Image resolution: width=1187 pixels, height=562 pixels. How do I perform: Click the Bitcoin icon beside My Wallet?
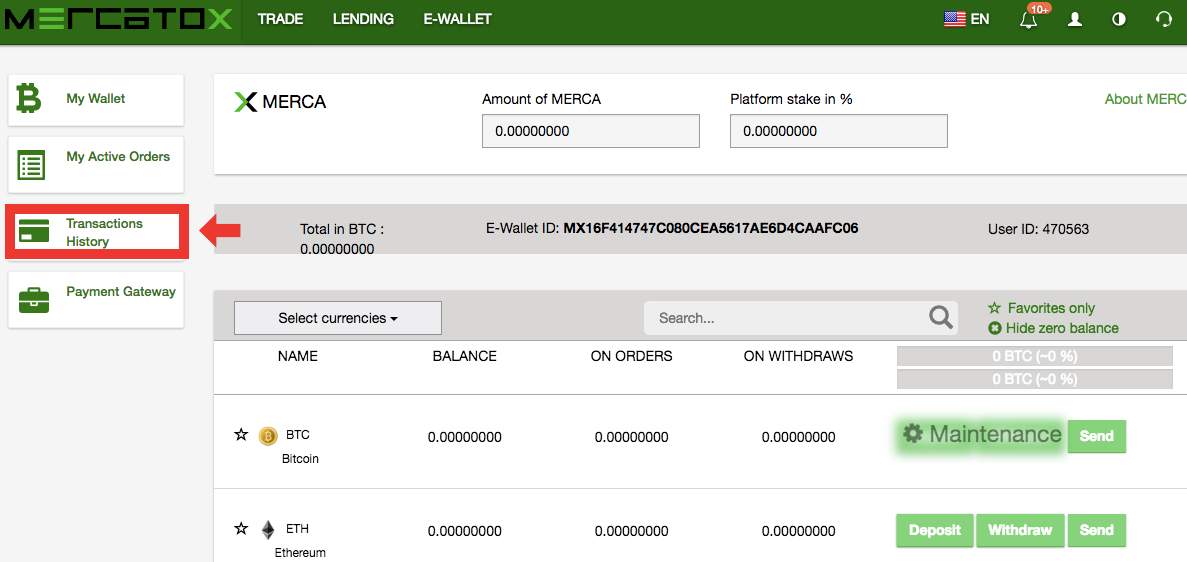(30, 99)
